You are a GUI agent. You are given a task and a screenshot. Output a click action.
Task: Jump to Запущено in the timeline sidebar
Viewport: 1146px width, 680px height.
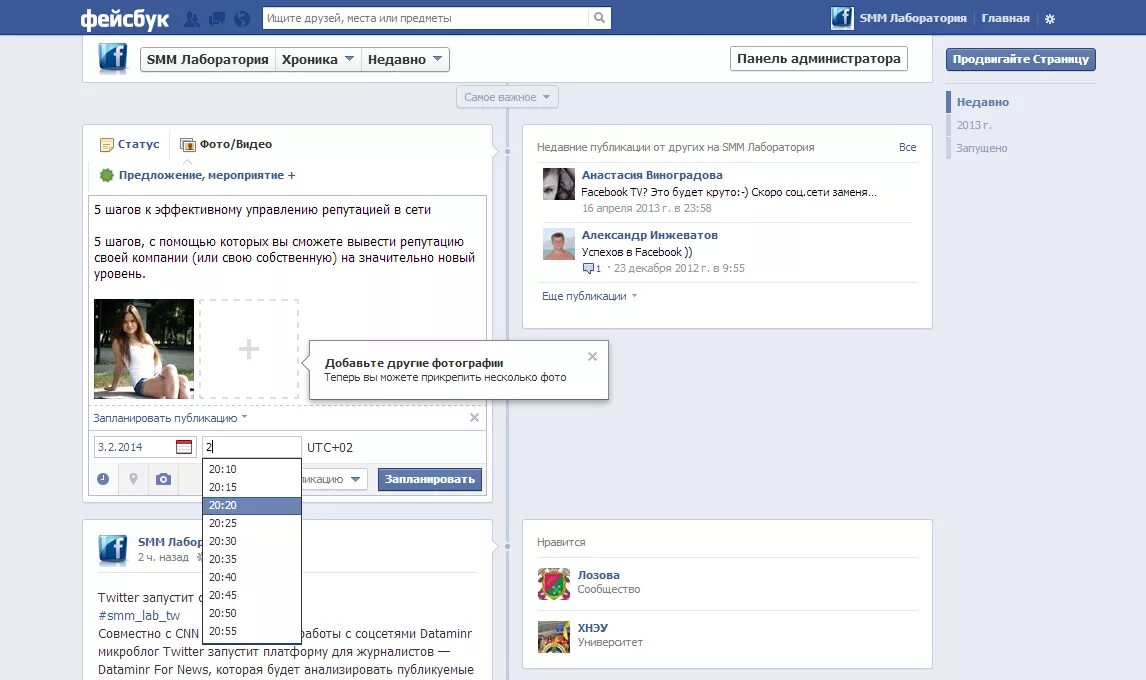pos(982,148)
